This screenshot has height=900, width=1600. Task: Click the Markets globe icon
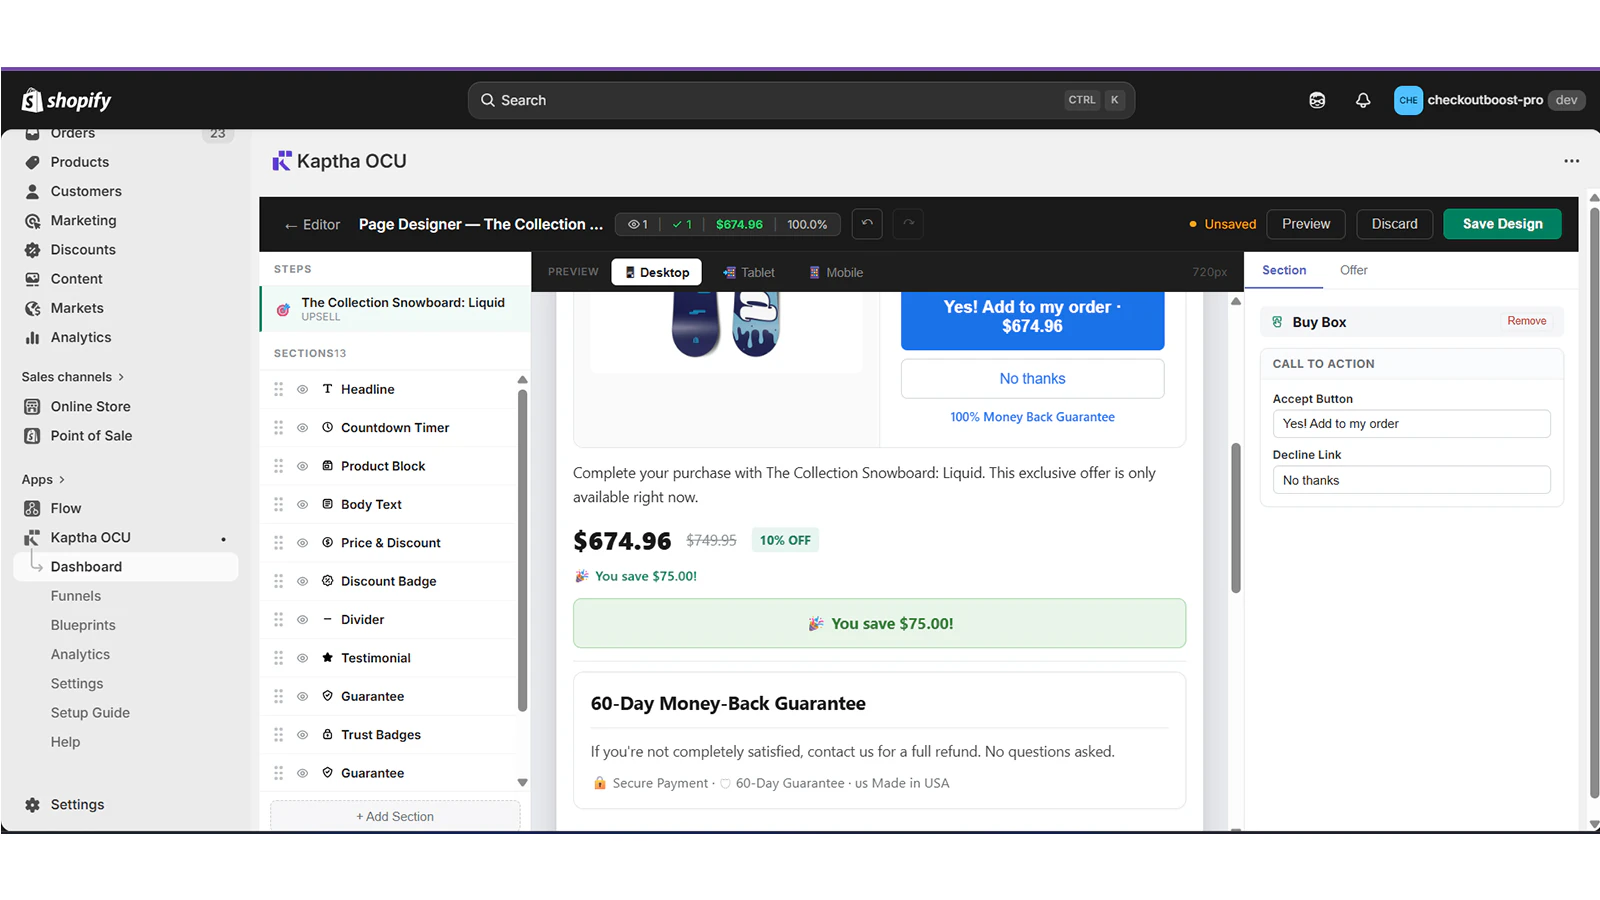point(33,308)
